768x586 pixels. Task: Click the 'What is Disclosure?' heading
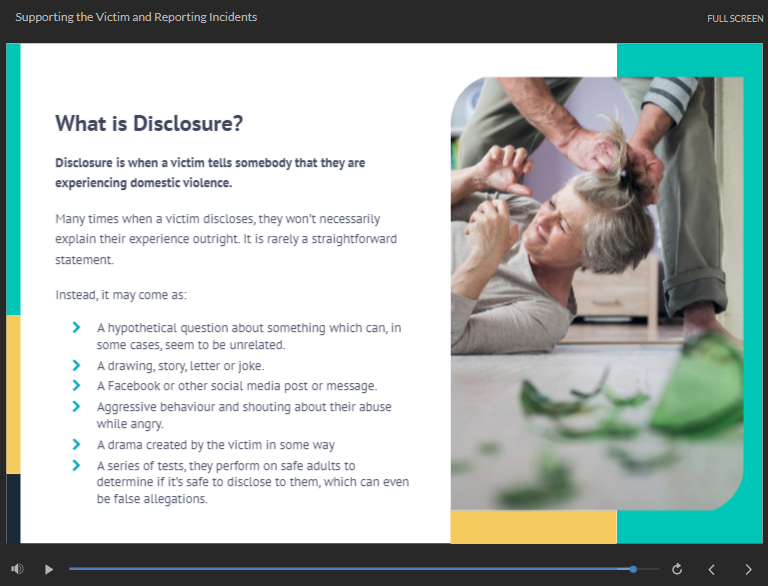[149, 124]
